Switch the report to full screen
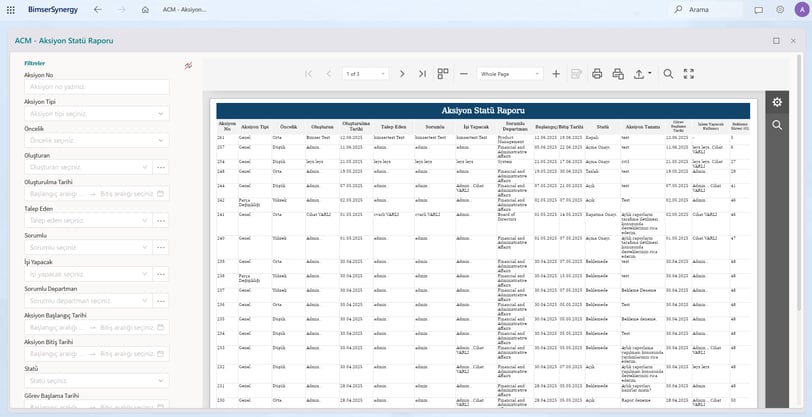This screenshot has height=417, width=812. 689,74
